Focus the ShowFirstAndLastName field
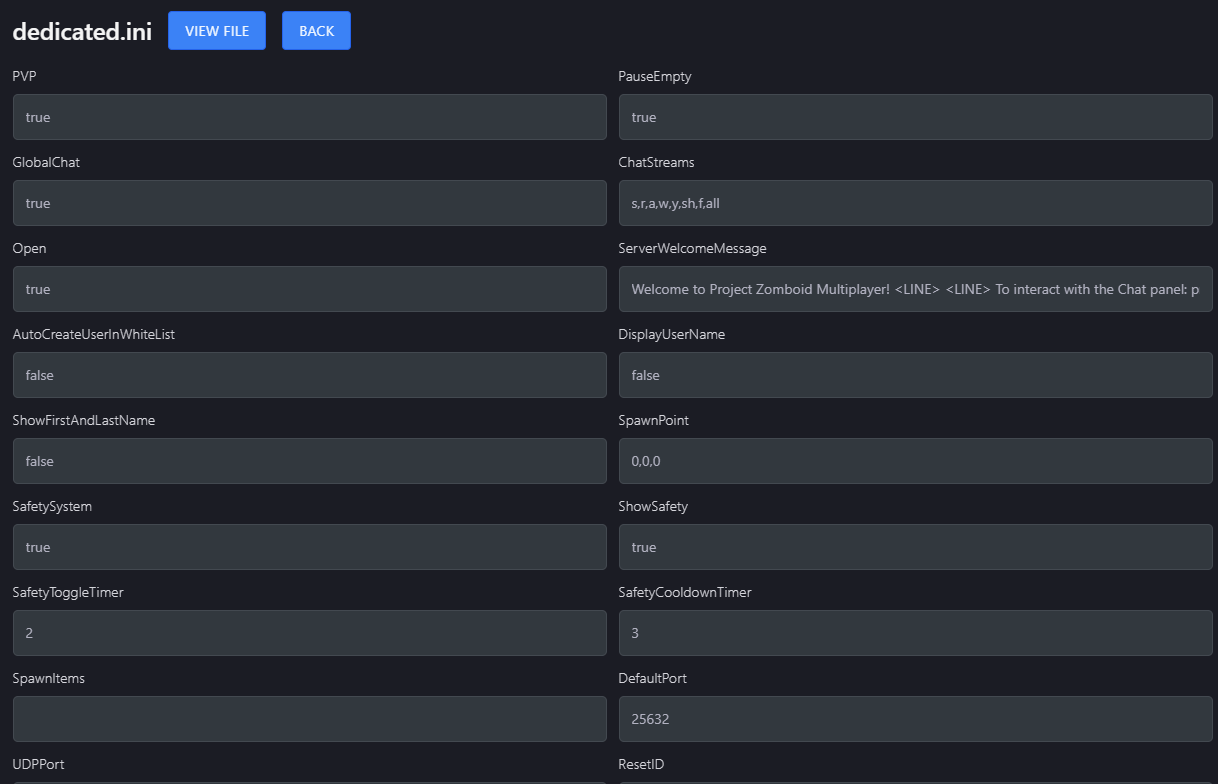The width and height of the screenshot is (1218, 784). pyautogui.click(x=308, y=461)
